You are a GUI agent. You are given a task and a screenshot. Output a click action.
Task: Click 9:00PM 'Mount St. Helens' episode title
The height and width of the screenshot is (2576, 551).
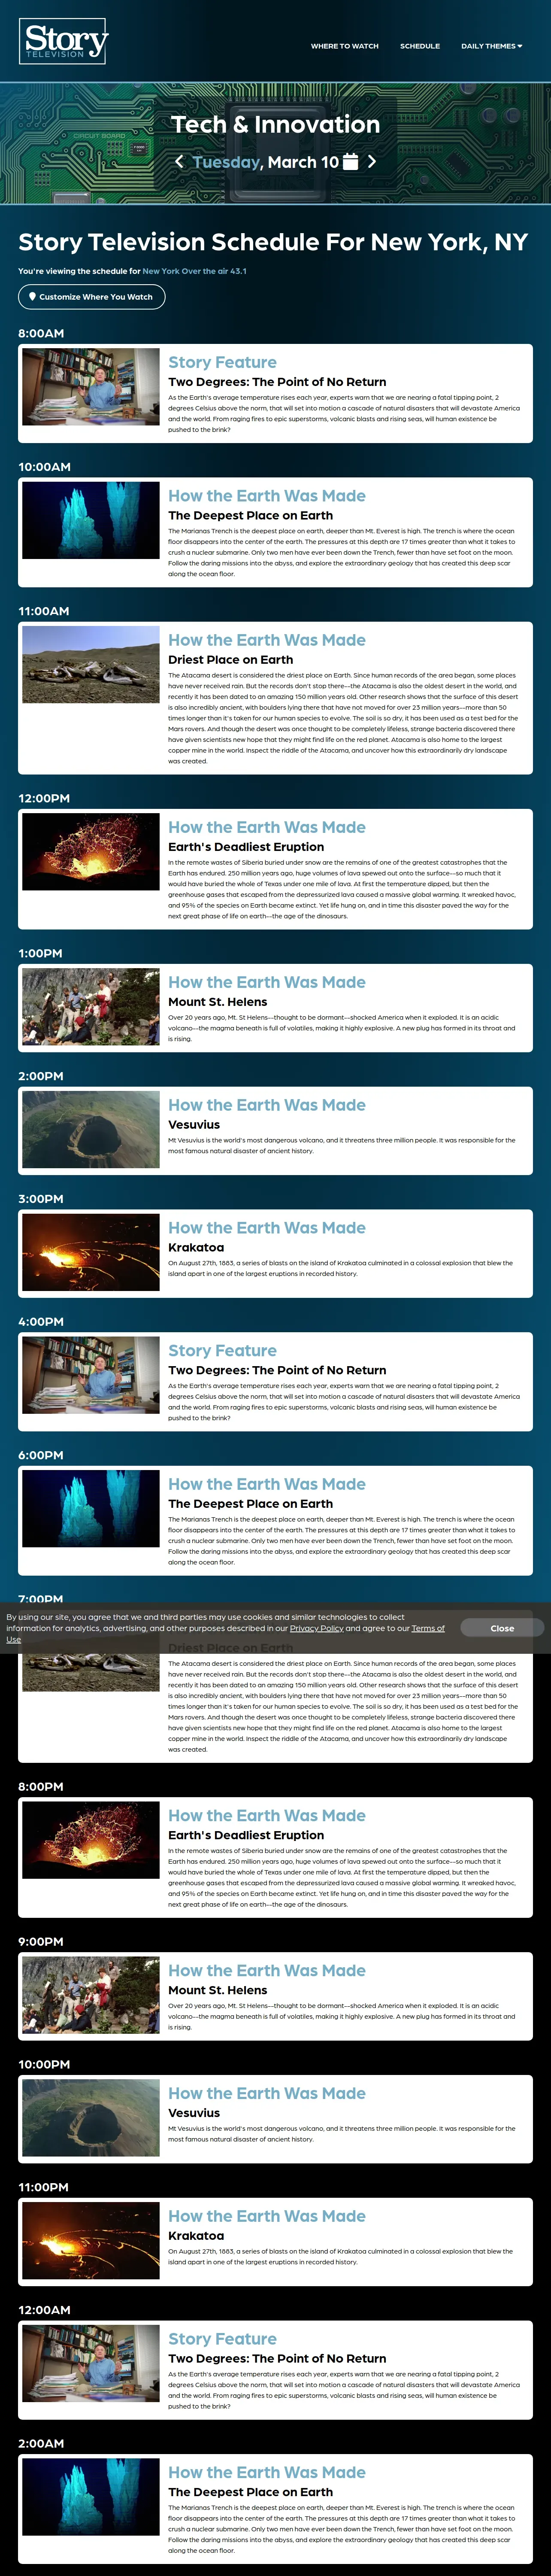click(x=218, y=1990)
